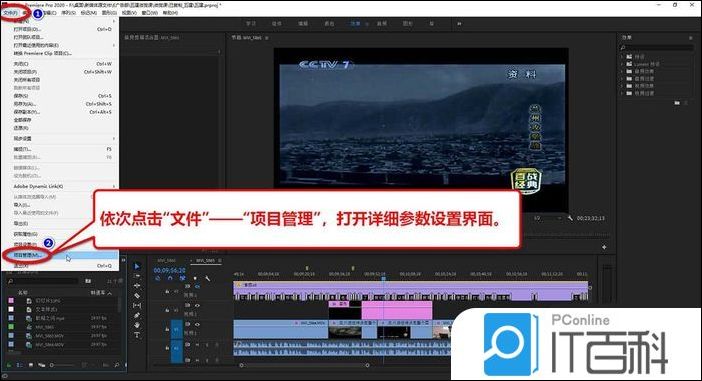Open Effects panel menu icon
Viewport: 702px width, 381px height.
point(690,38)
